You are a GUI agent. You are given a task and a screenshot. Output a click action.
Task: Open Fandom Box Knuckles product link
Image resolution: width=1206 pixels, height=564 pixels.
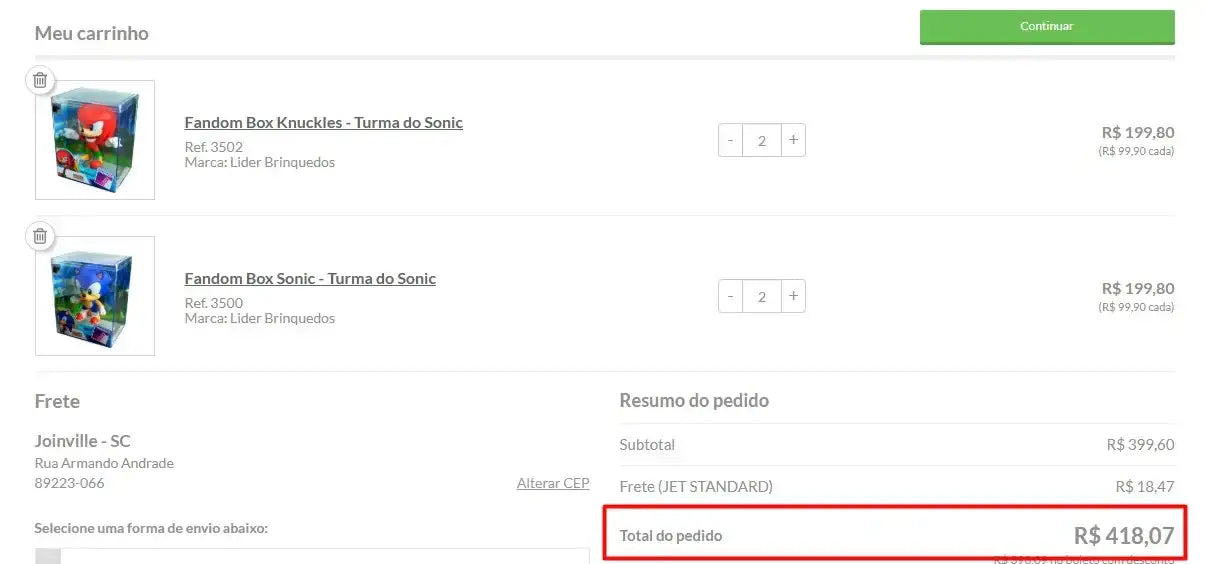pyautogui.click(x=323, y=123)
